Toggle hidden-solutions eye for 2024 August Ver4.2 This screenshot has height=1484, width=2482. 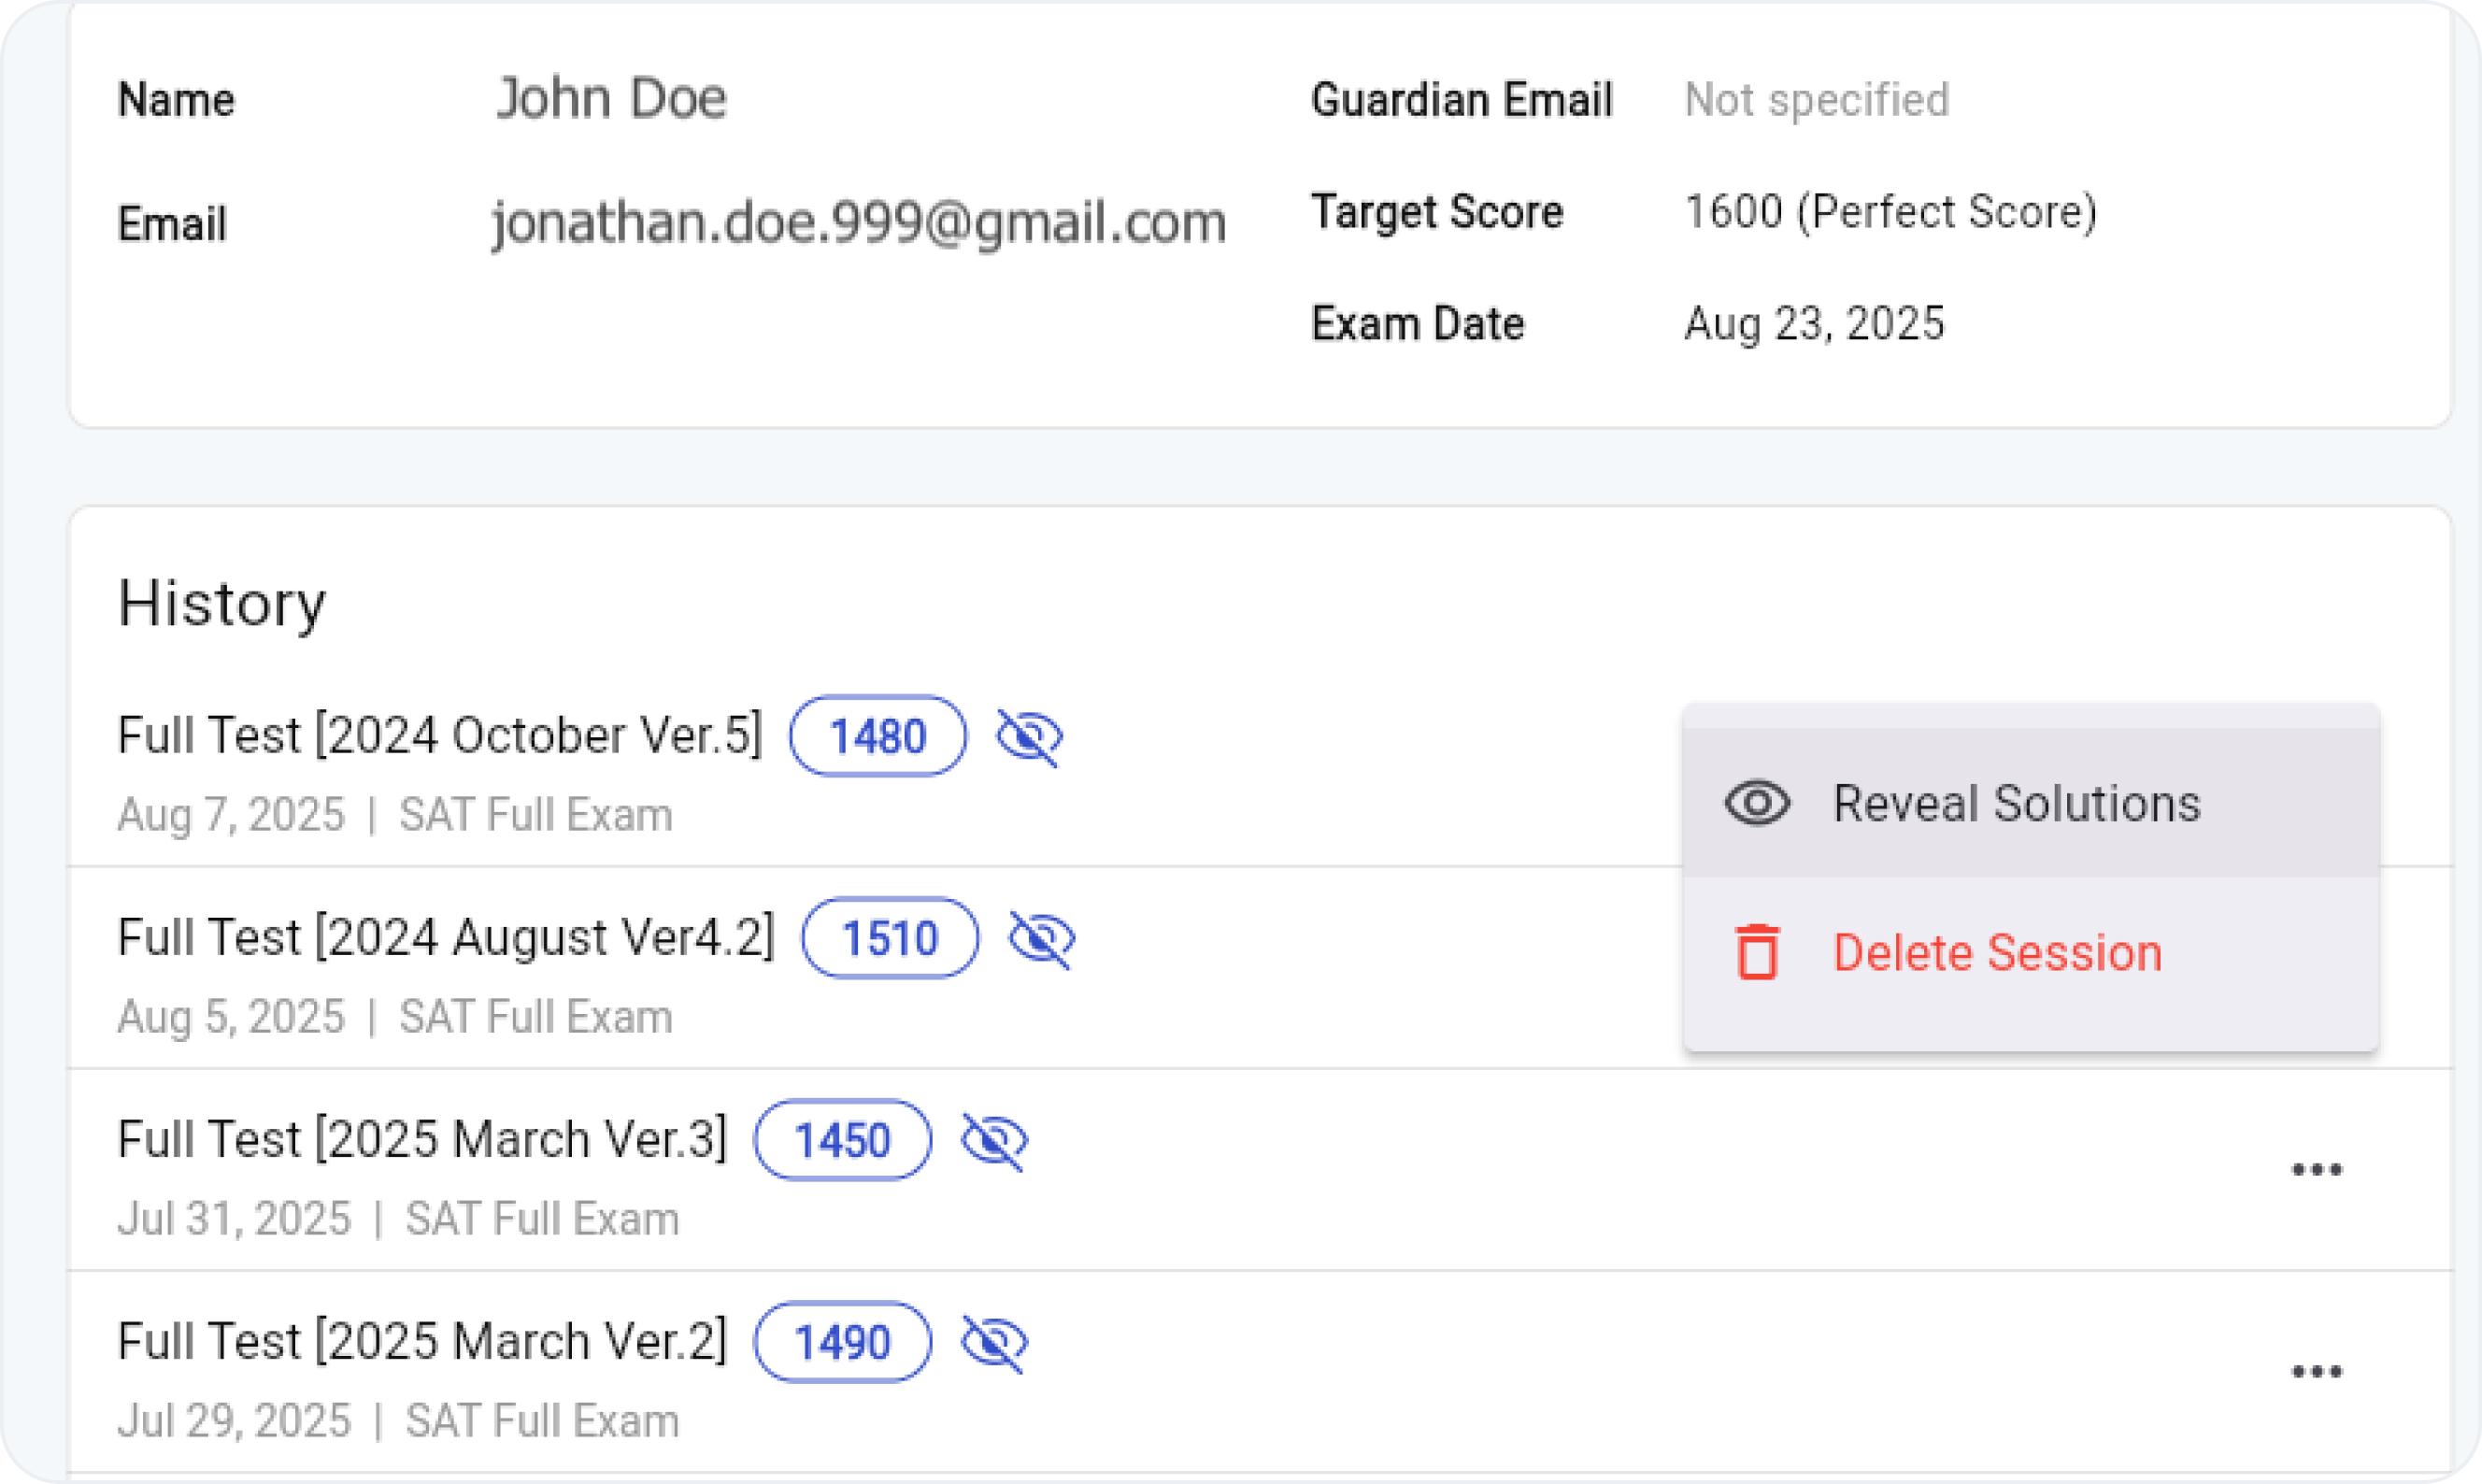pos(1042,939)
